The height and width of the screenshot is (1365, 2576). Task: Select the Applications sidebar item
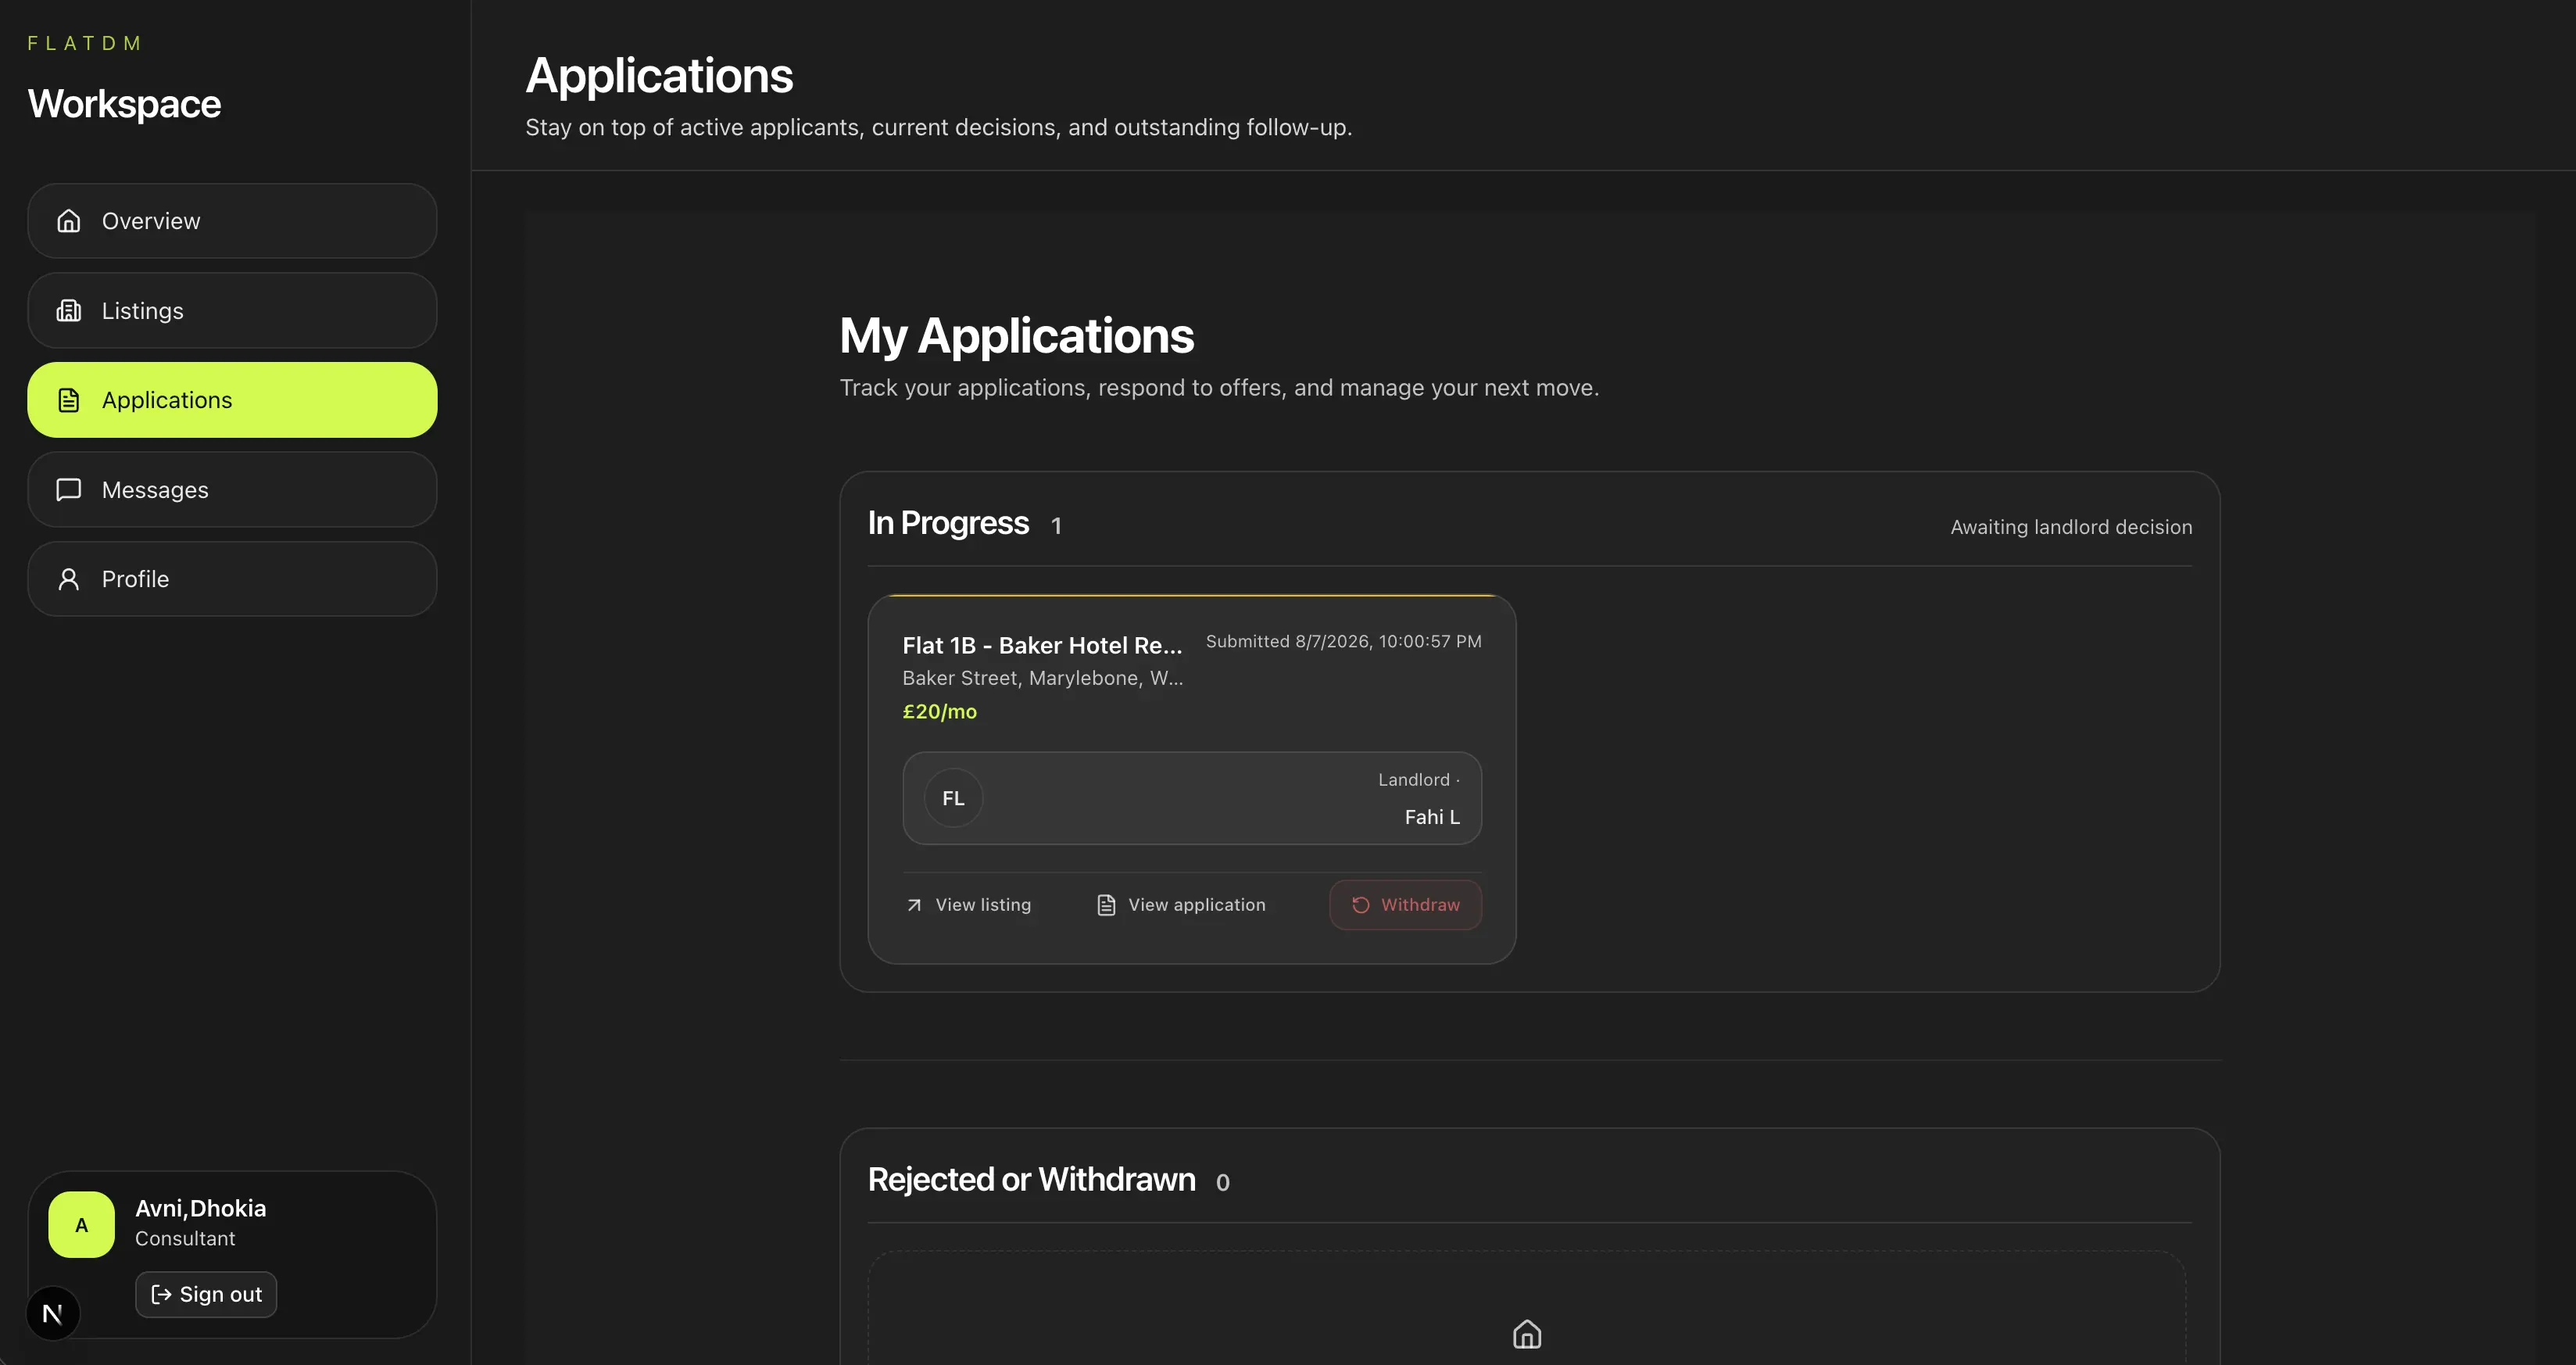pos(232,400)
